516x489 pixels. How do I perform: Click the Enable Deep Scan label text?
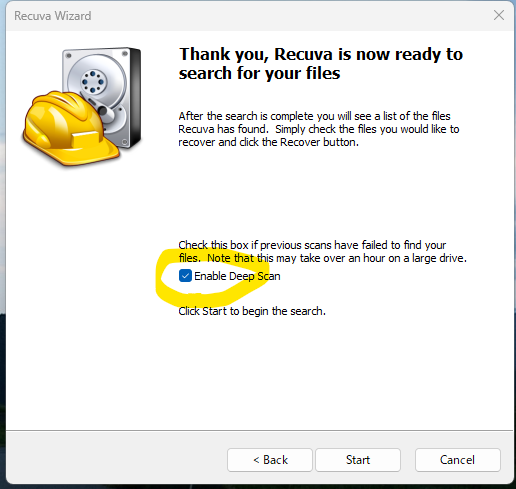(237, 276)
